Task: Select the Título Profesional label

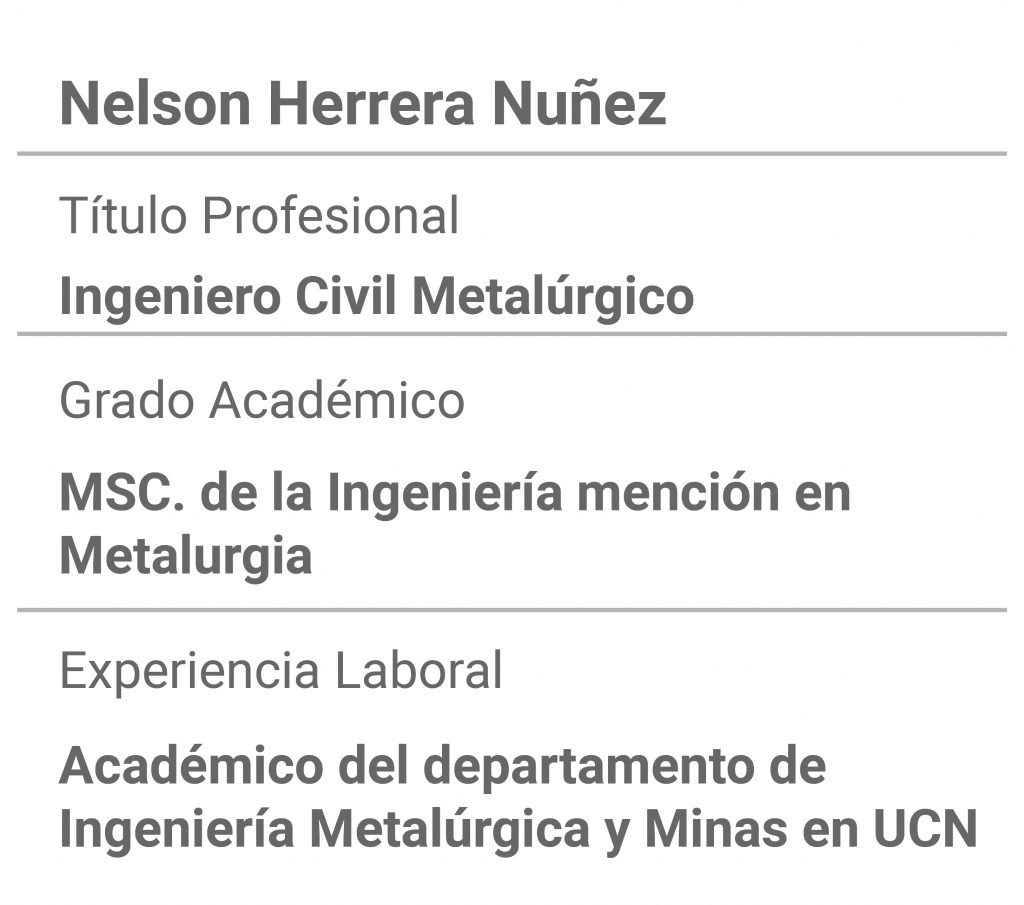Action: pos(259,215)
